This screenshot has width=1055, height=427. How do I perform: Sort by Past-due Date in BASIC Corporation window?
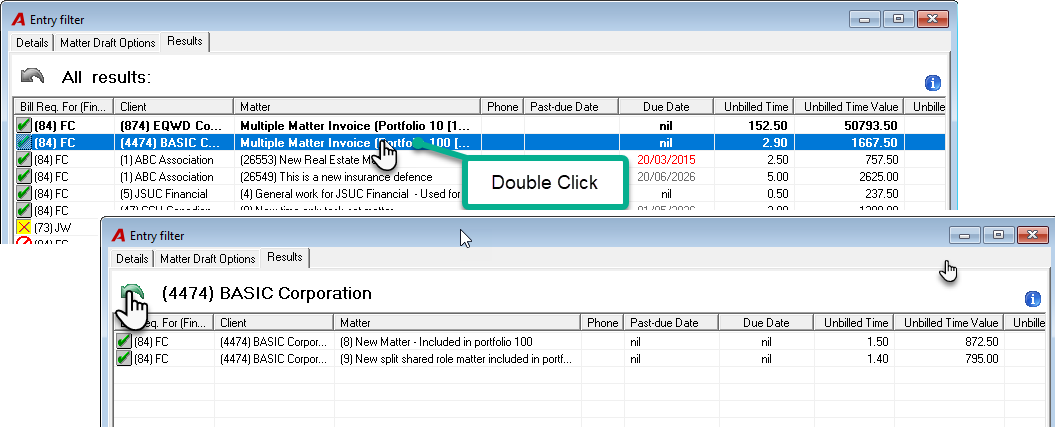pos(671,323)
